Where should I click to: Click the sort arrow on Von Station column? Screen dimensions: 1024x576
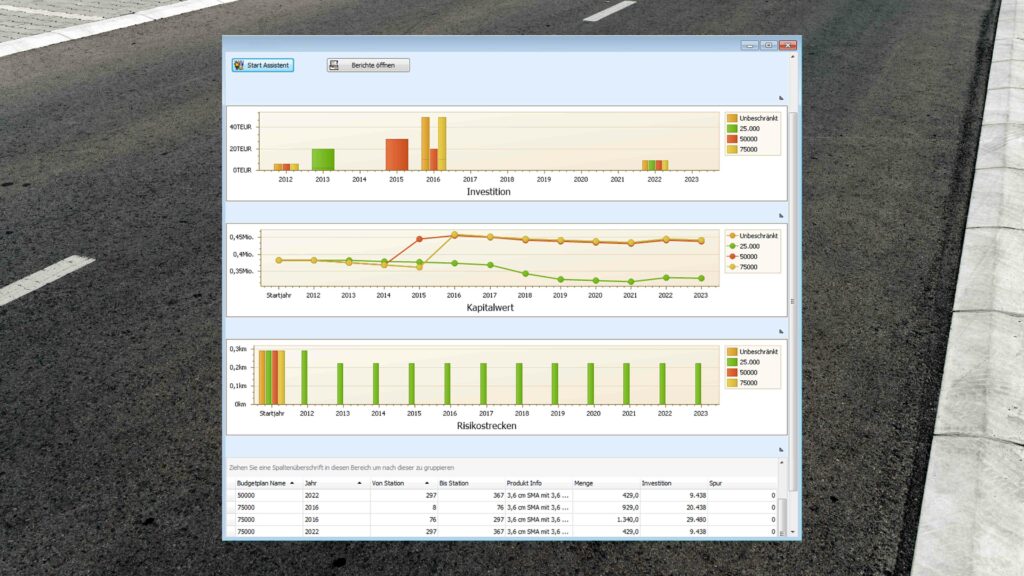[x=427, y=483]
